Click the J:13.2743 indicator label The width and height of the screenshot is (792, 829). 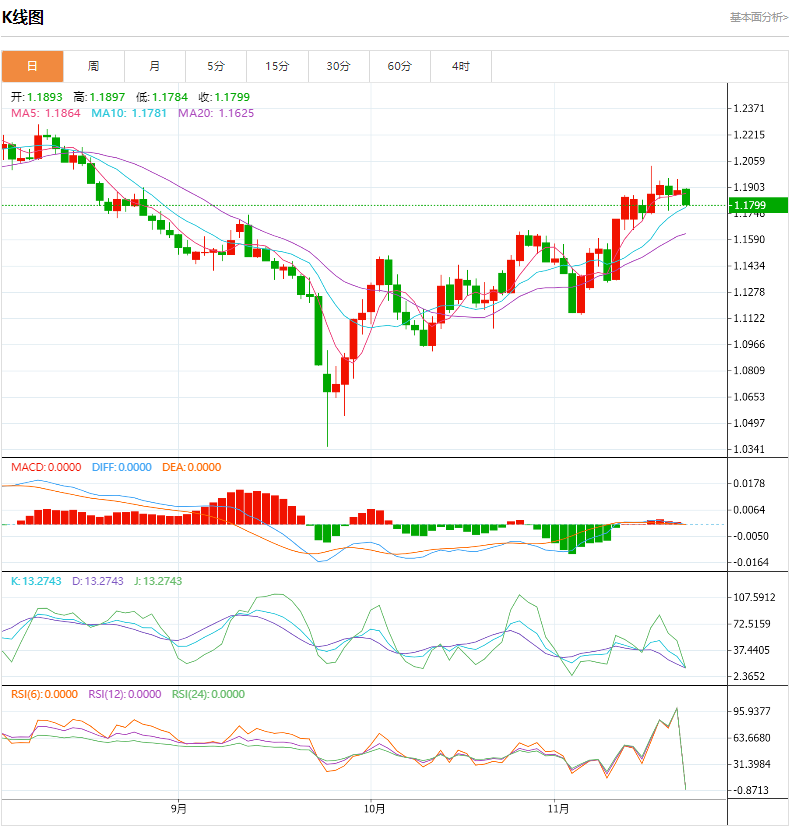(x=158, y=581)
